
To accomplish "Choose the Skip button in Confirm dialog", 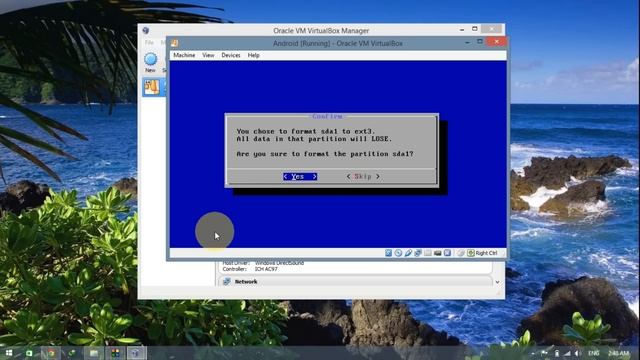I will tap(363, 176).
